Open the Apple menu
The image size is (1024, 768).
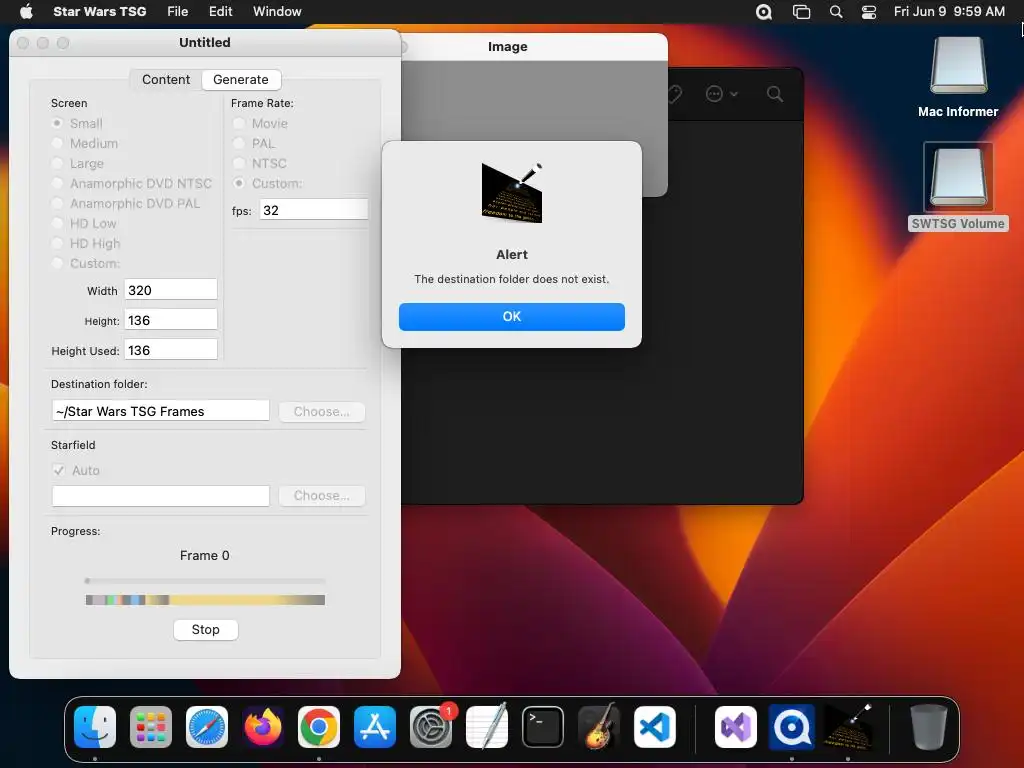click(26, 11)
